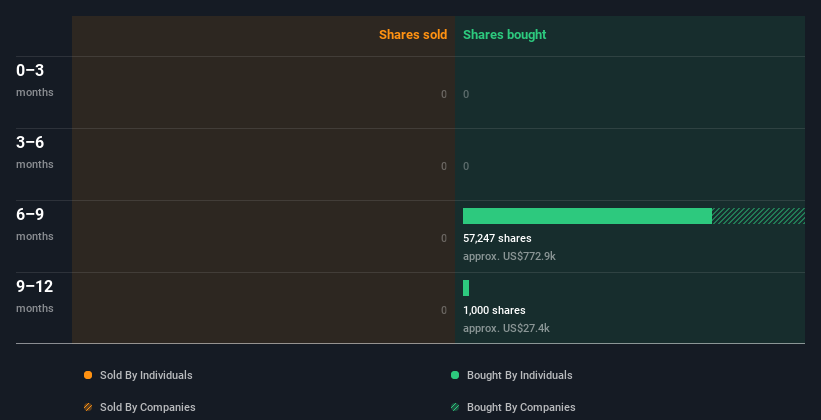Select the Sold By Individuals legend label

(x=146, y=375)
